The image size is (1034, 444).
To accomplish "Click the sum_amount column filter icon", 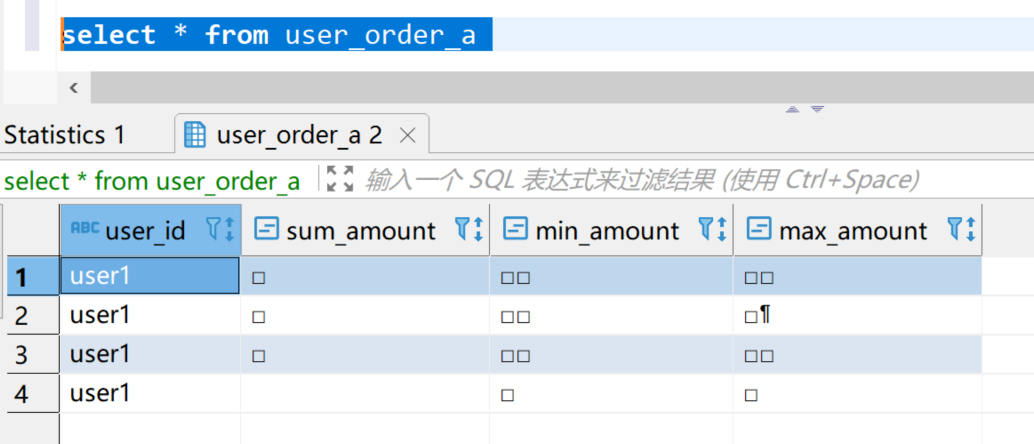I will [469, 231].
